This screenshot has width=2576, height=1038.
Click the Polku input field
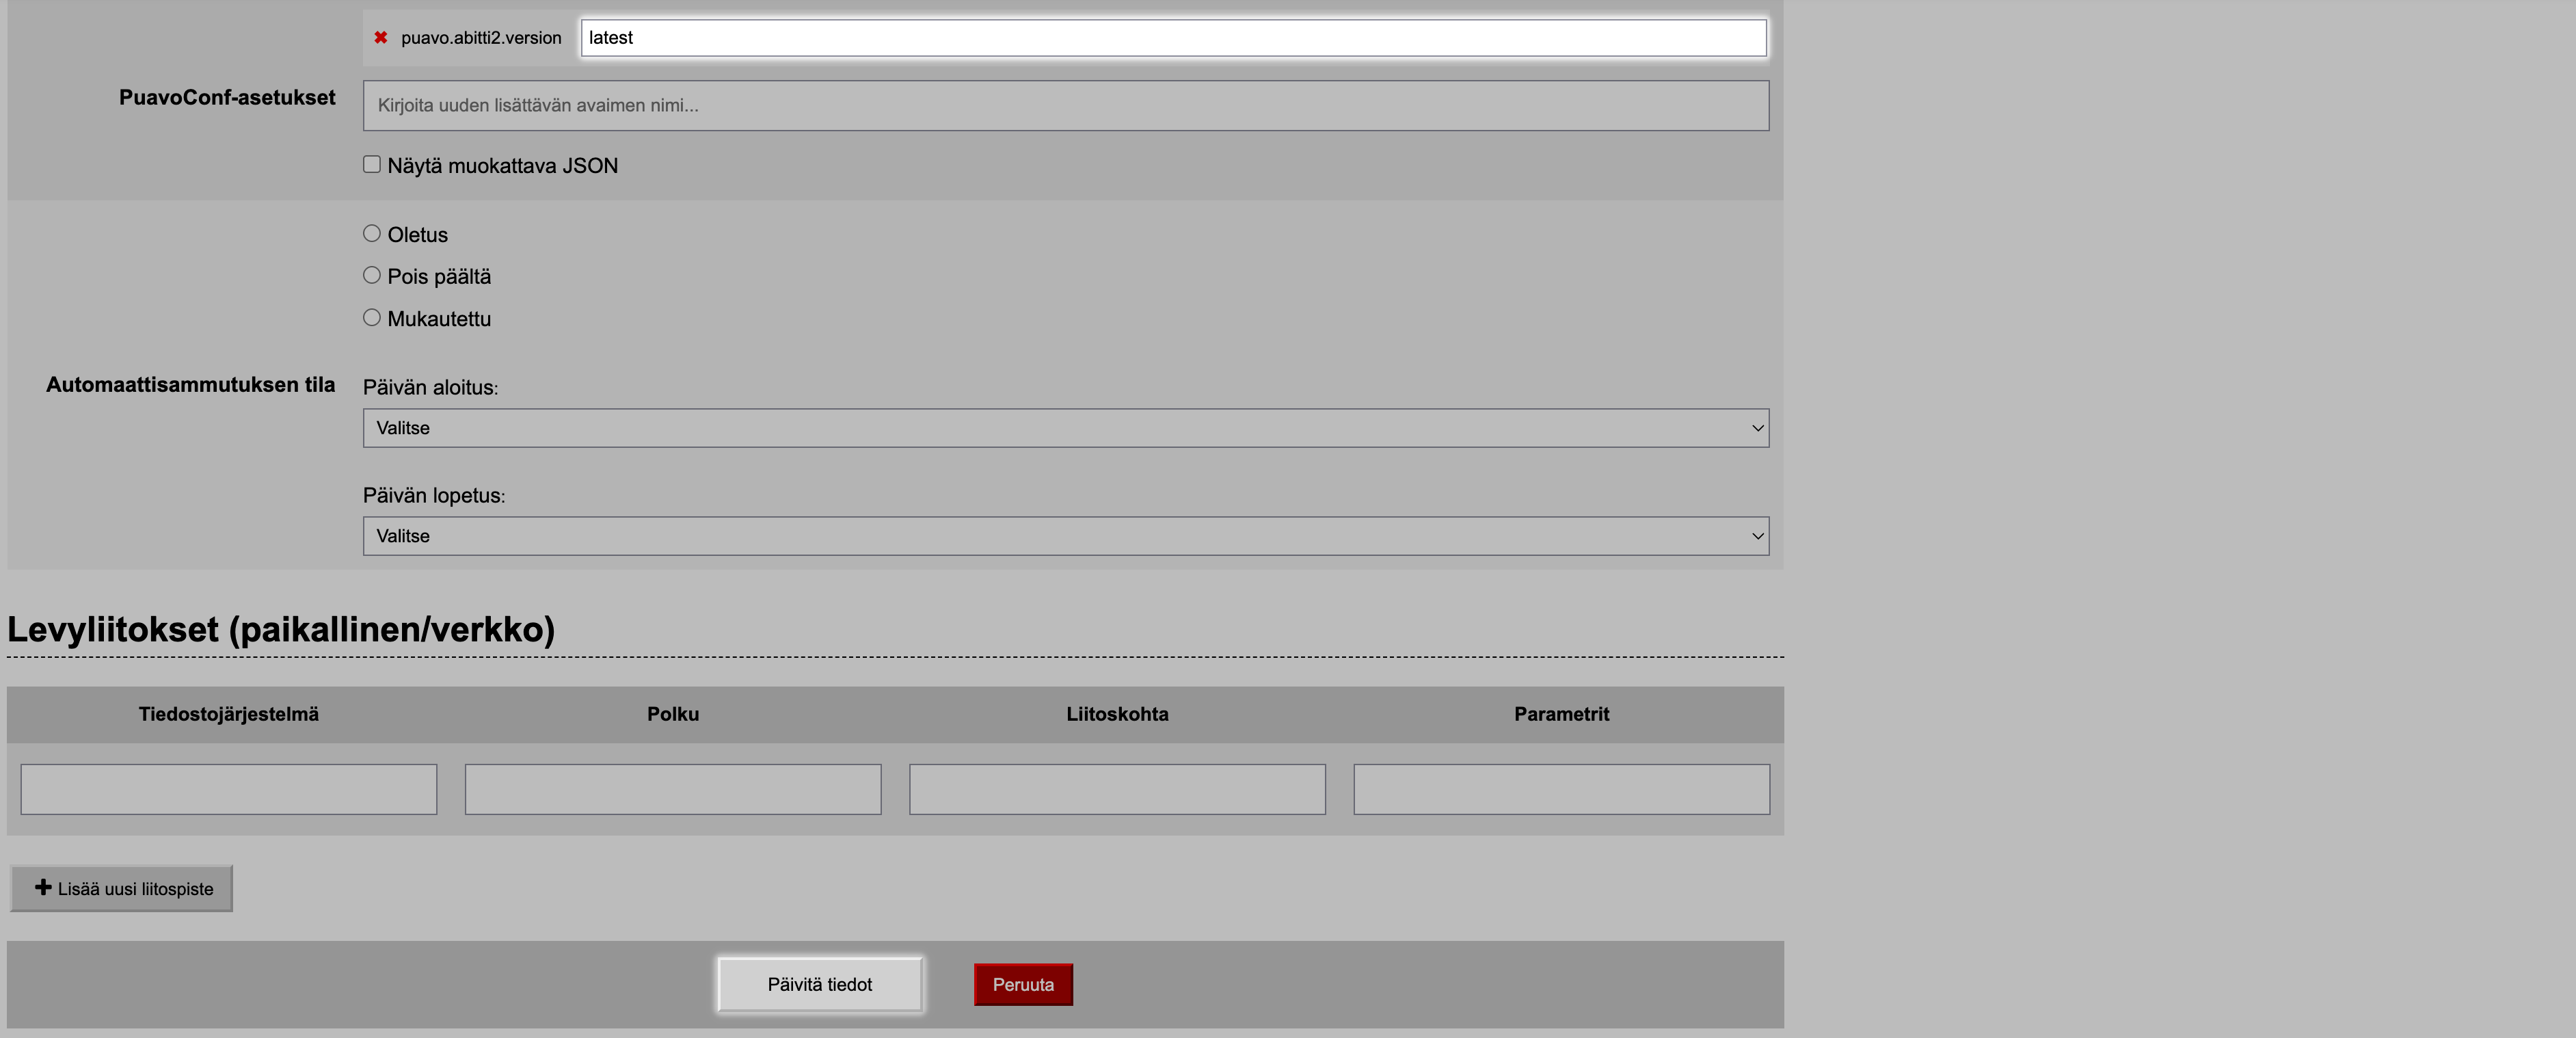tap(673, 789)
